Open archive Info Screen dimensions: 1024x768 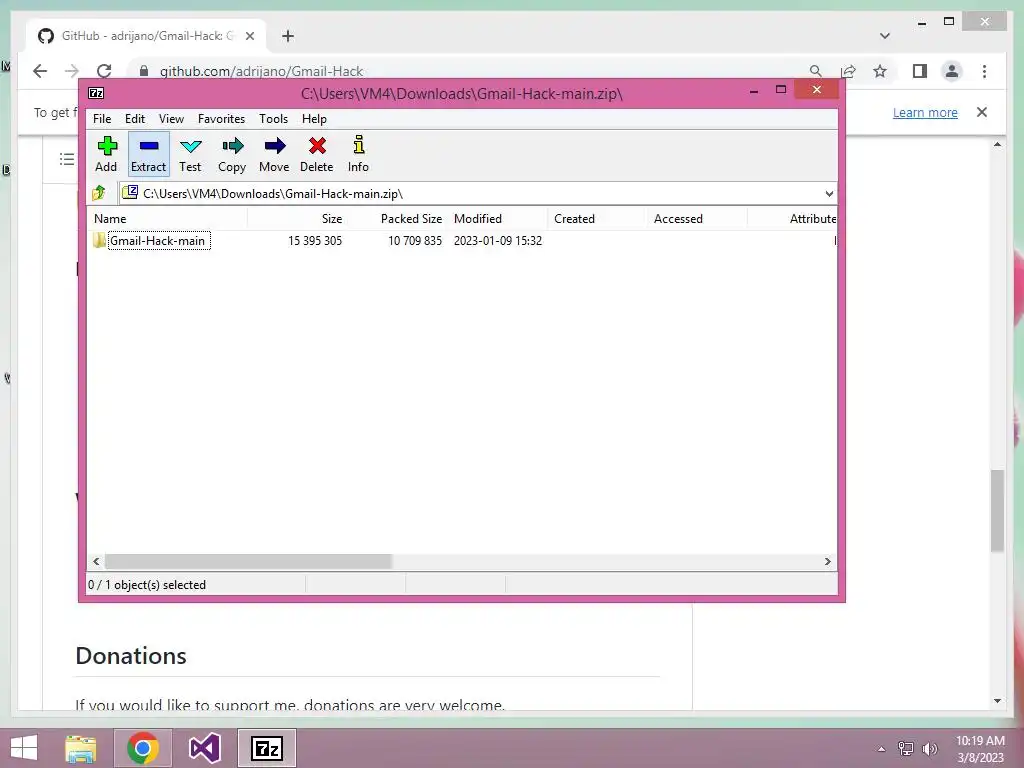pyautogui.click(x=358, y=154)
